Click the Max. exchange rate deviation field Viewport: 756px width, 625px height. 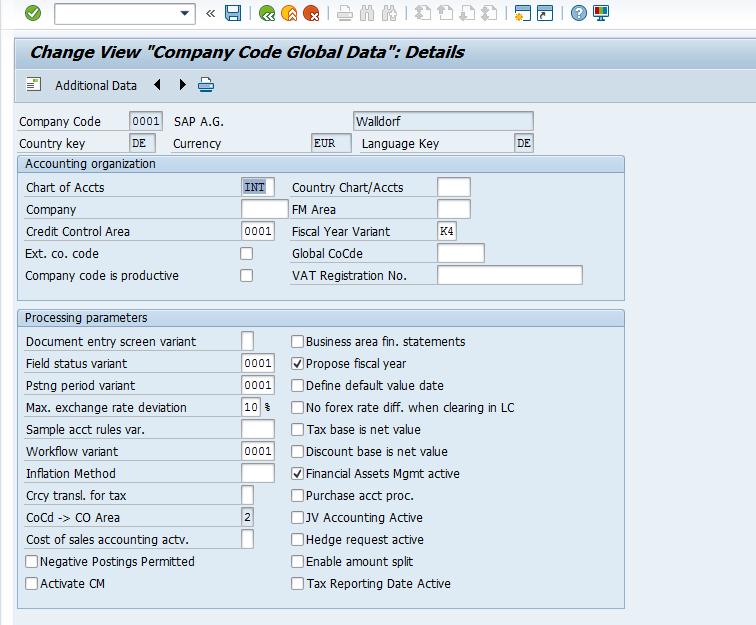251,407
